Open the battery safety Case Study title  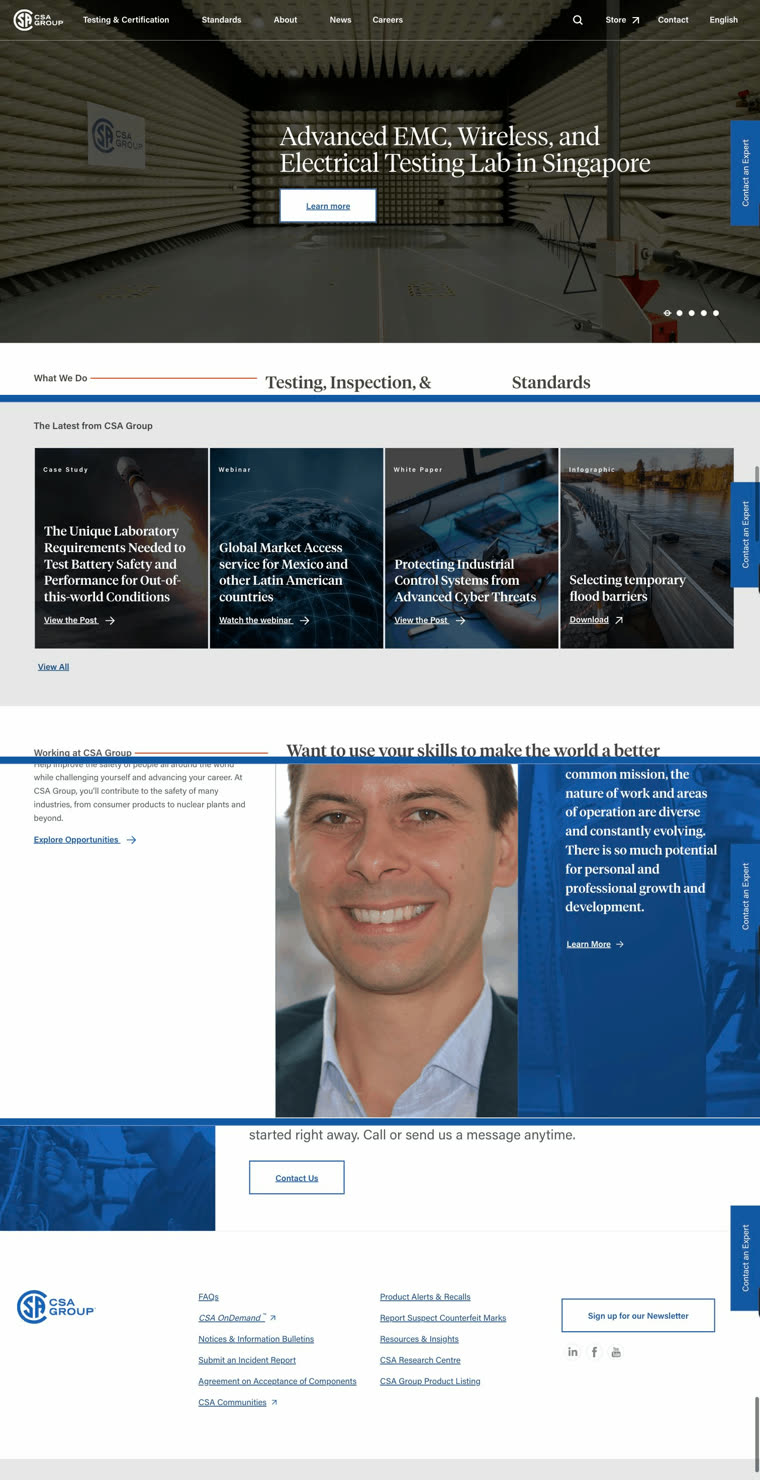coord(115,564)
